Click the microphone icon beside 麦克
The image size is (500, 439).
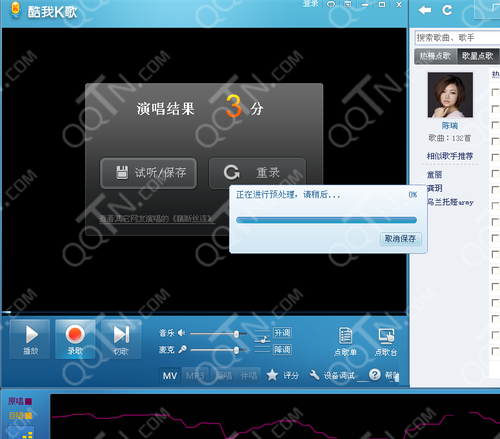[x=182, y=349]
